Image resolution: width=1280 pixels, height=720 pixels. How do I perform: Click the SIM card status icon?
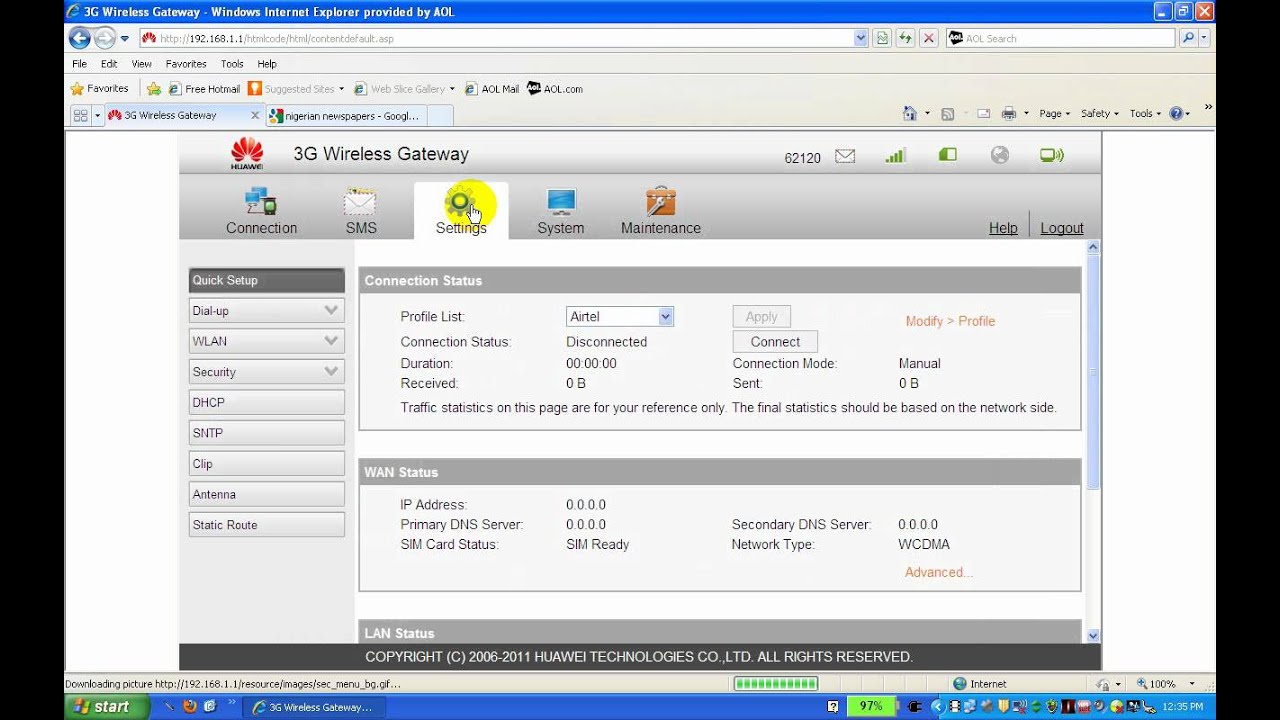click(947, 155)
